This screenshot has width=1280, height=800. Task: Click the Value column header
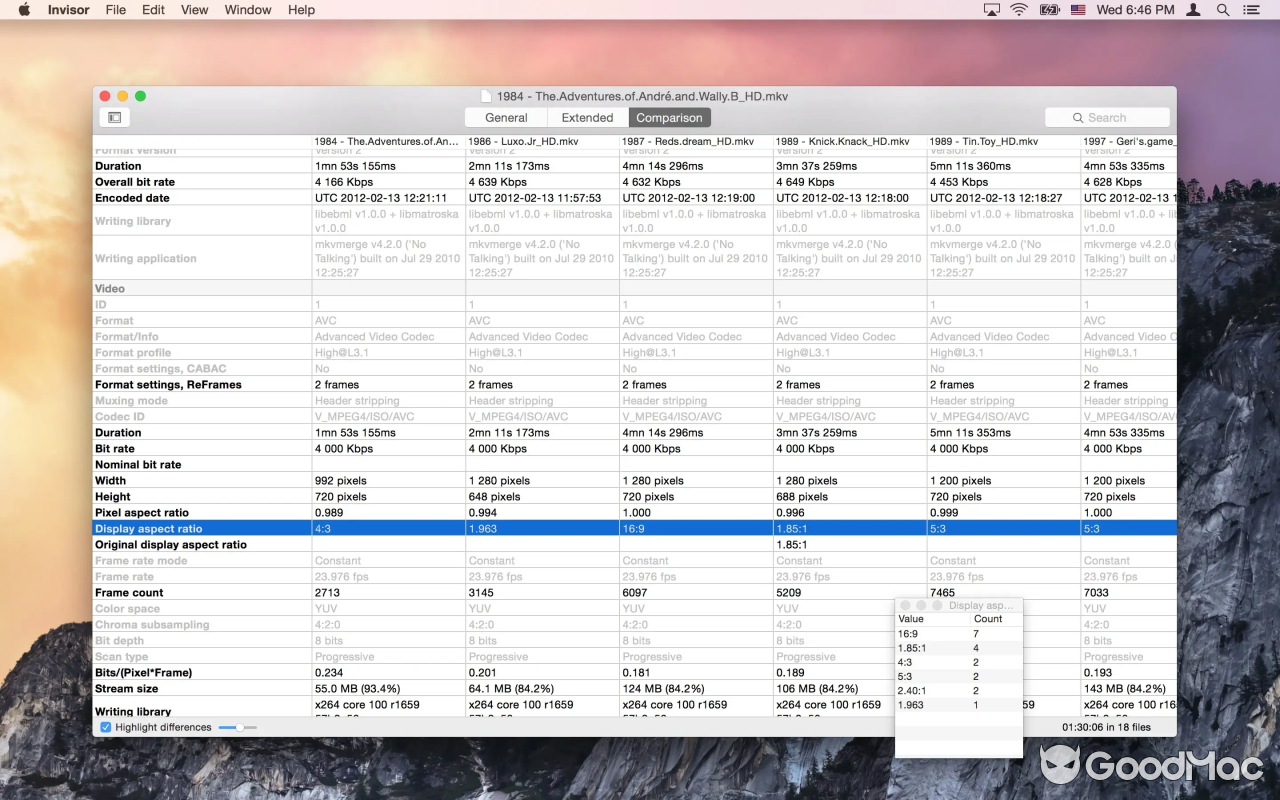911,619
